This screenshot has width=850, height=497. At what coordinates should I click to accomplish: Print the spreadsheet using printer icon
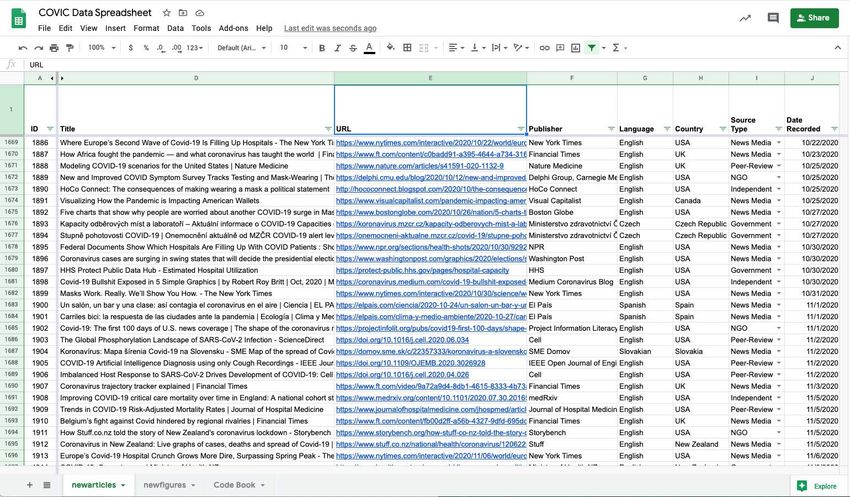(54, 48)
